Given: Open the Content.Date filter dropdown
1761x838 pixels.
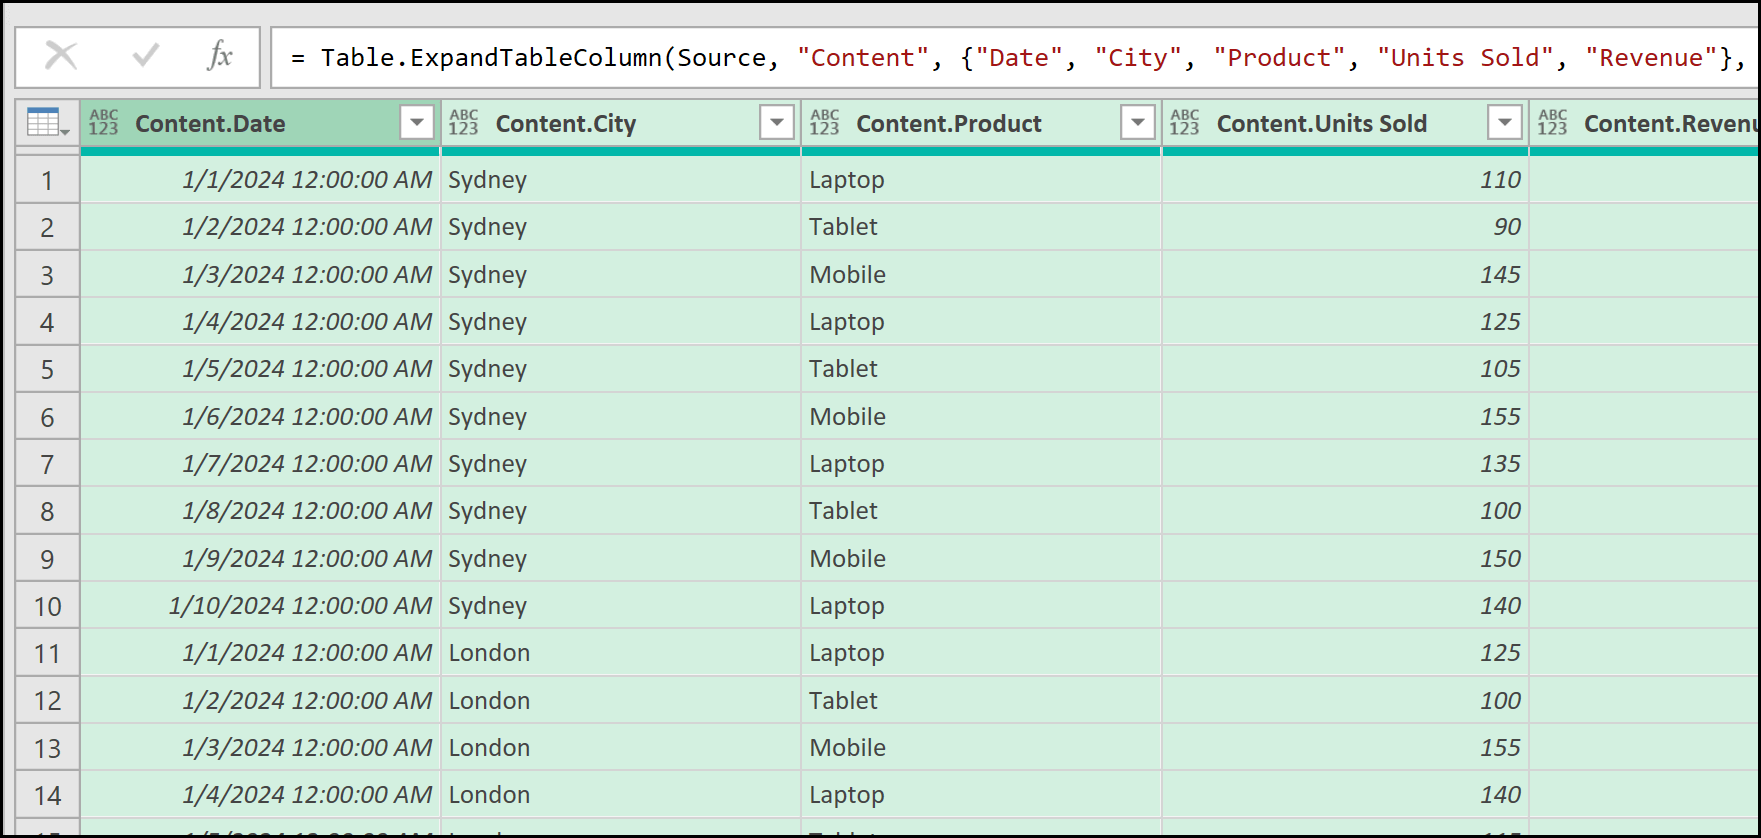Looking at the screenshot, I should coord(417,123).
